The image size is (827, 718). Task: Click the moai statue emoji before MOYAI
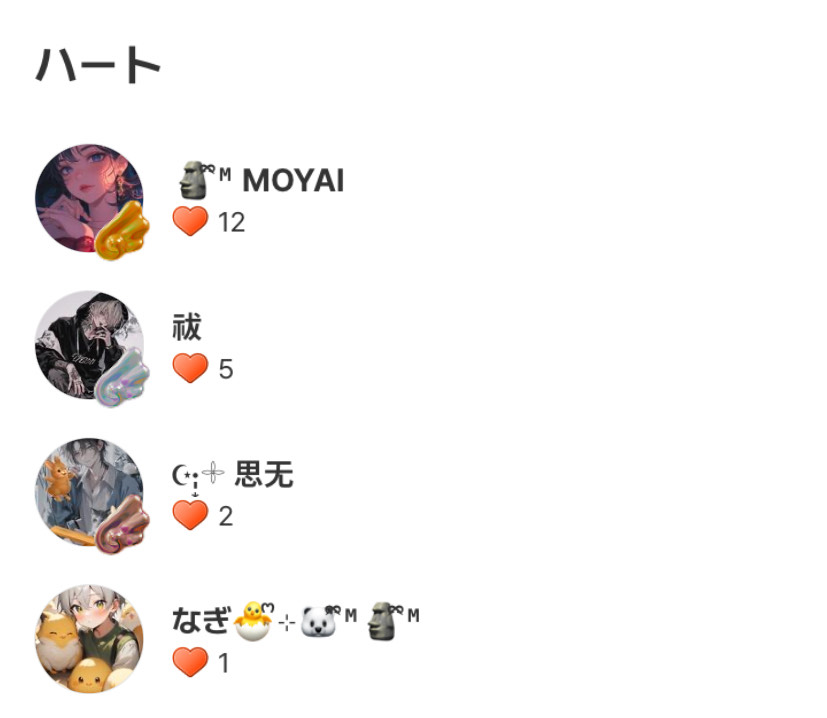(193, 180)
